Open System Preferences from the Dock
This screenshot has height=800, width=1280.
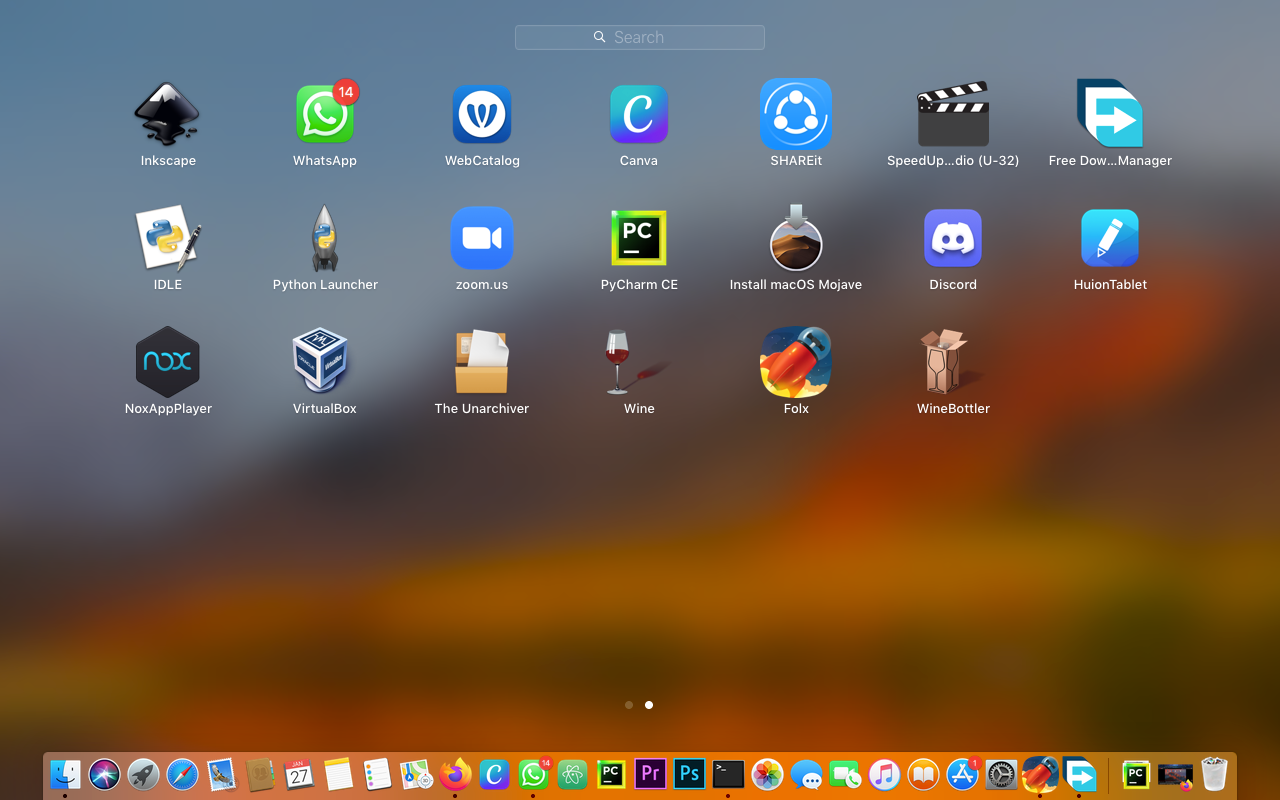[x=999, y=774]
